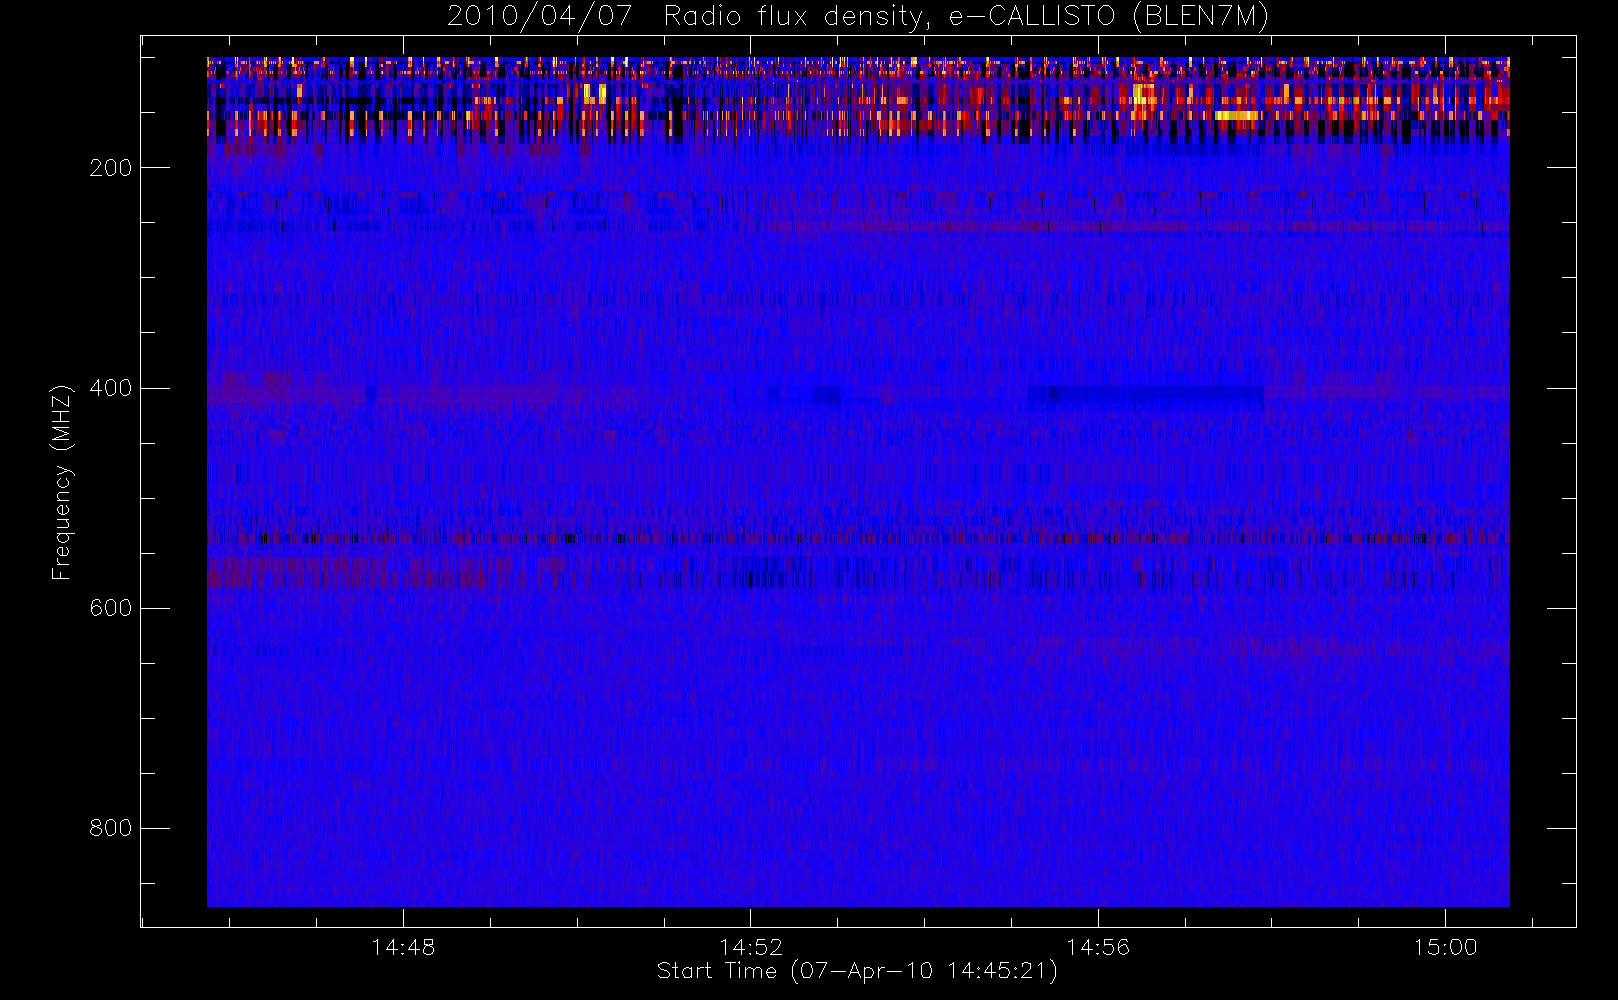Click the 'Start Time (07-Apr-10 14:45:21)' axis label

click(857, 971)
